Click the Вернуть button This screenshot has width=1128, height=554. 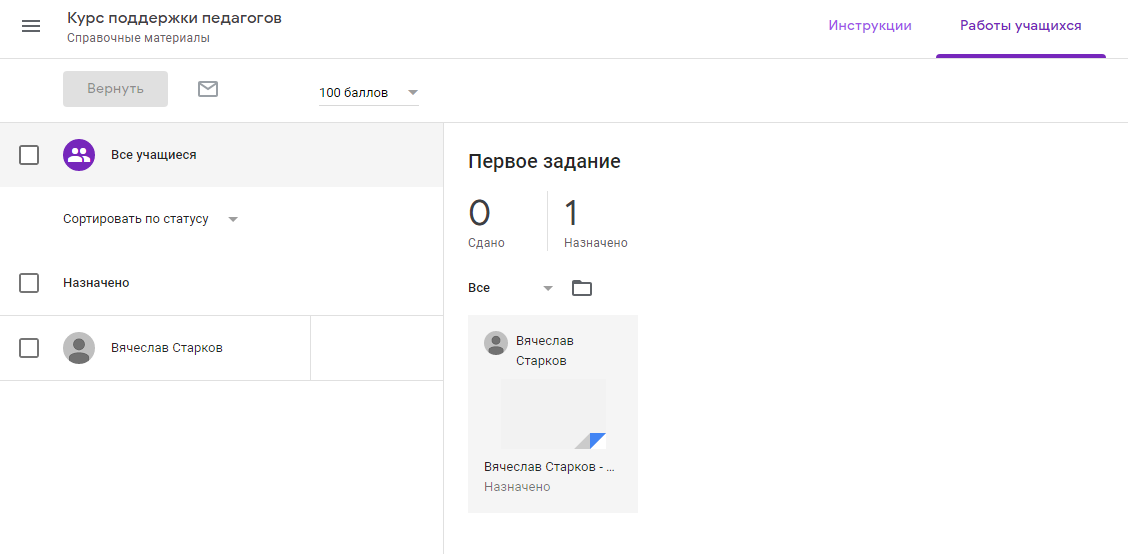(x=115, y=88)
